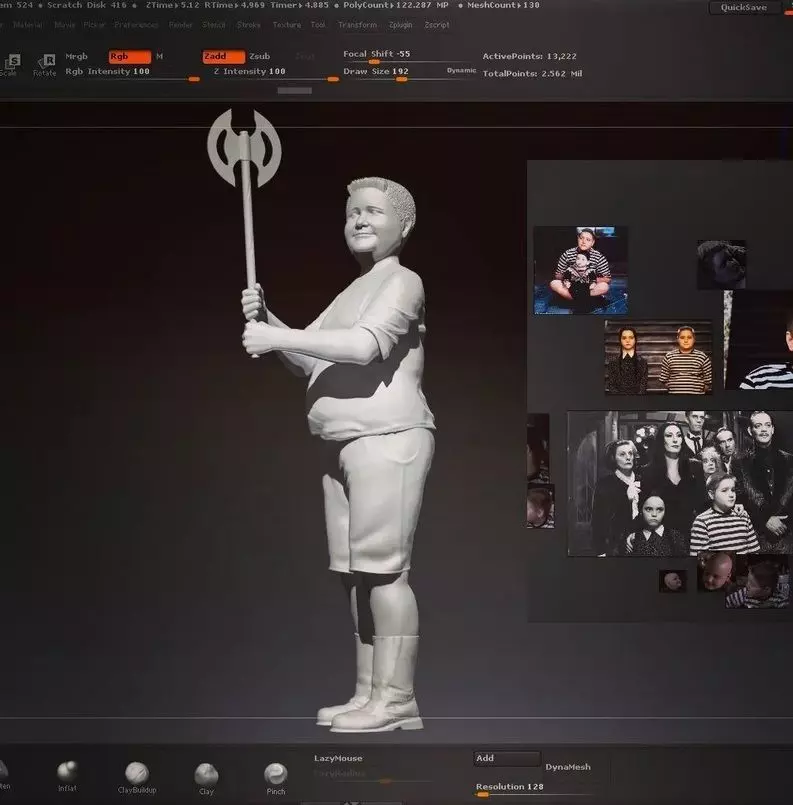This screenshot has width=793, height=805.
Task: Click the small gray shelf divider handle
Action: (295, 90)
